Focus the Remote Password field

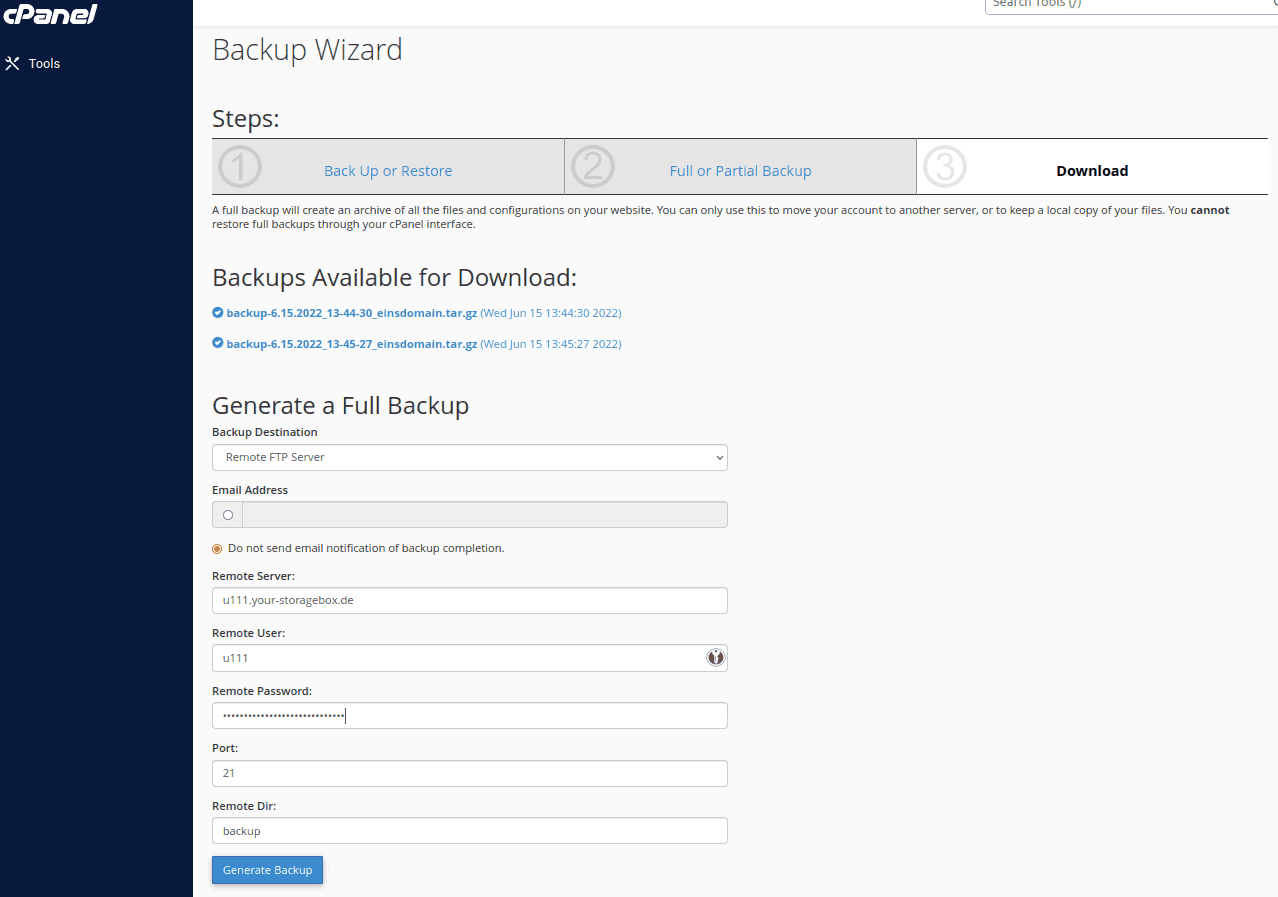click(x=469, y=716)
